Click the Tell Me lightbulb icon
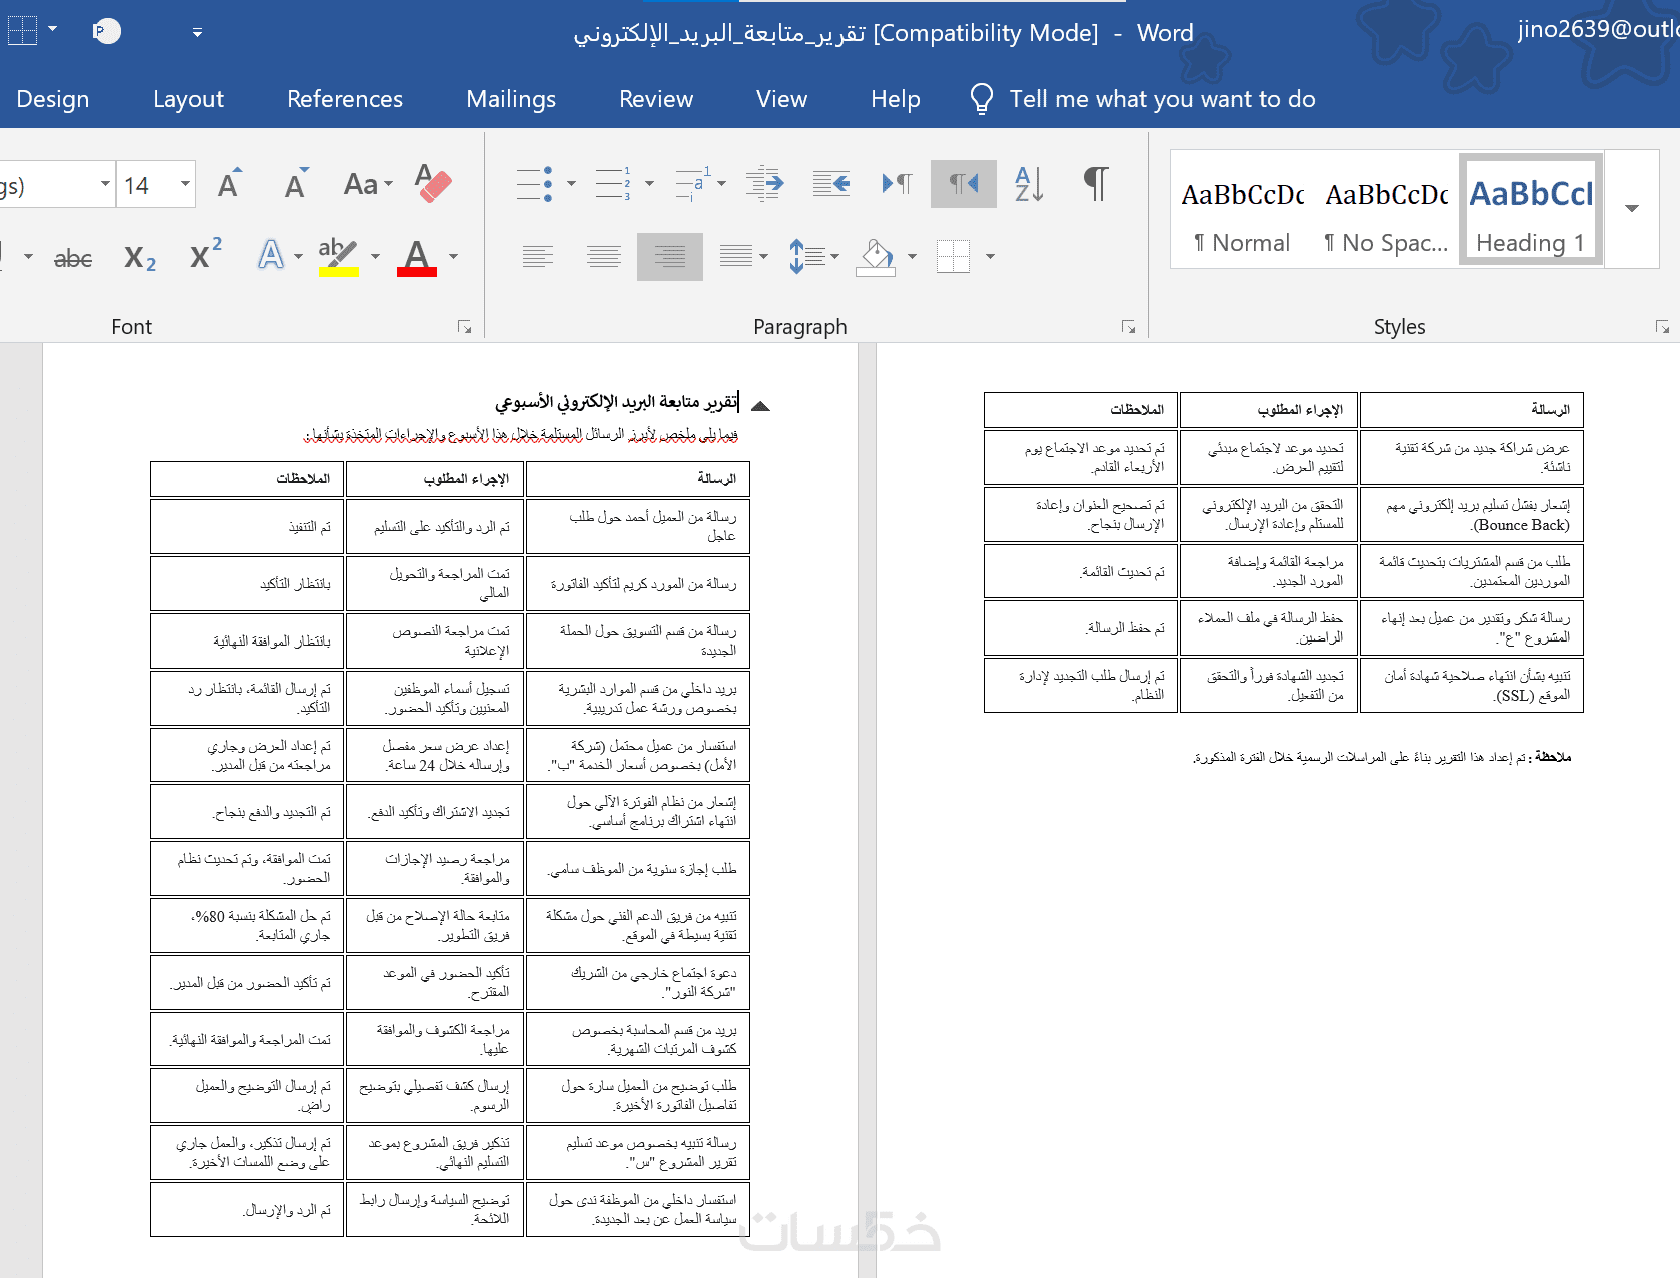 click(982, 99)
